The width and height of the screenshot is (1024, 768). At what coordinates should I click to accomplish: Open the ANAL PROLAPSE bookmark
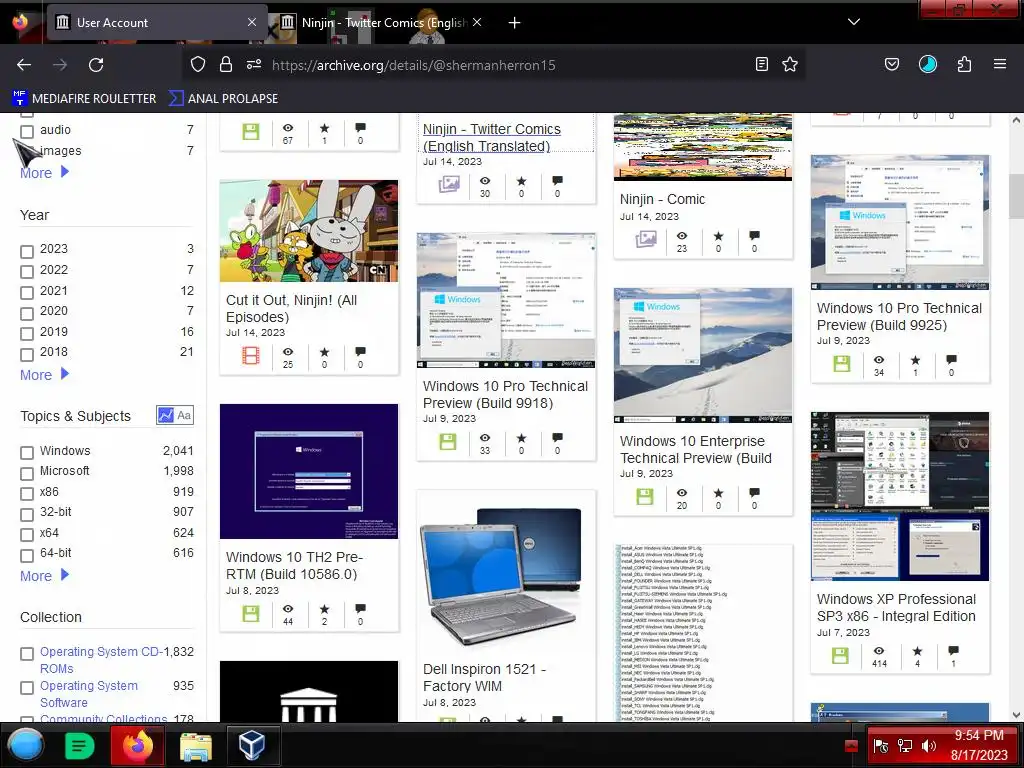click(223, 99)
